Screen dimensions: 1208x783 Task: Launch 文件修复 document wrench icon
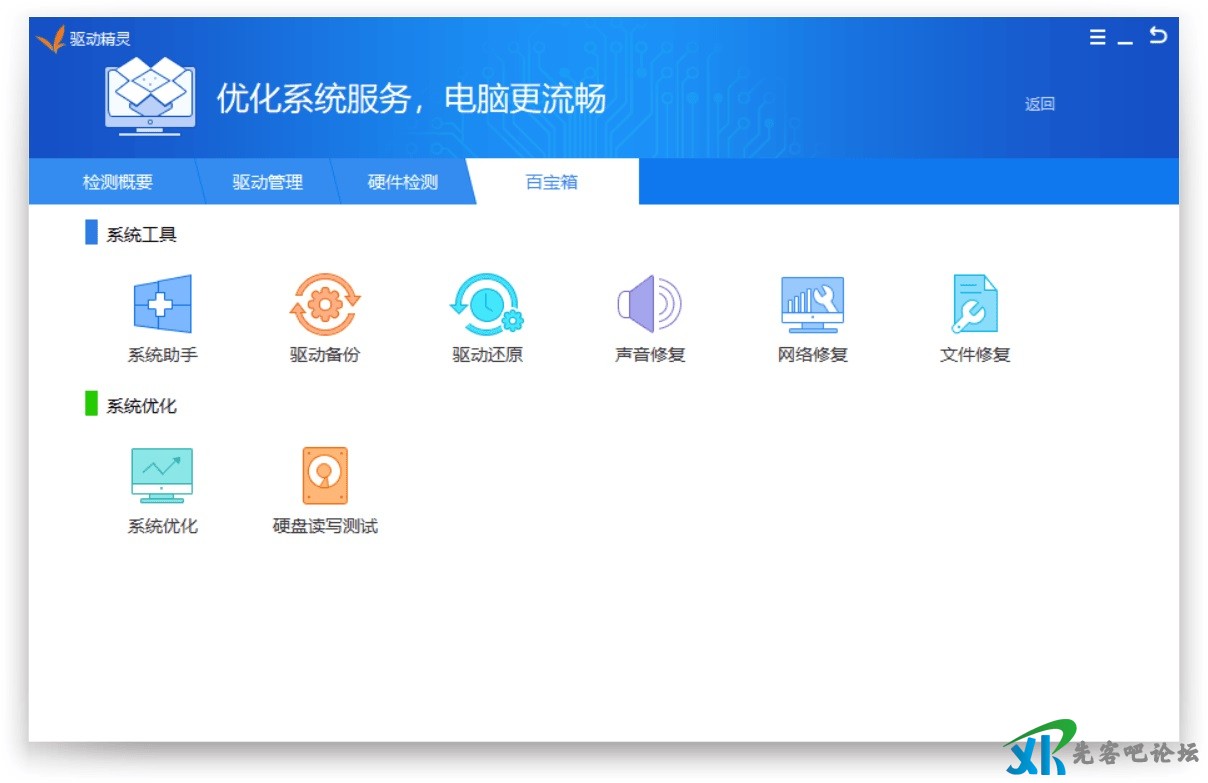tap(974, 305)
